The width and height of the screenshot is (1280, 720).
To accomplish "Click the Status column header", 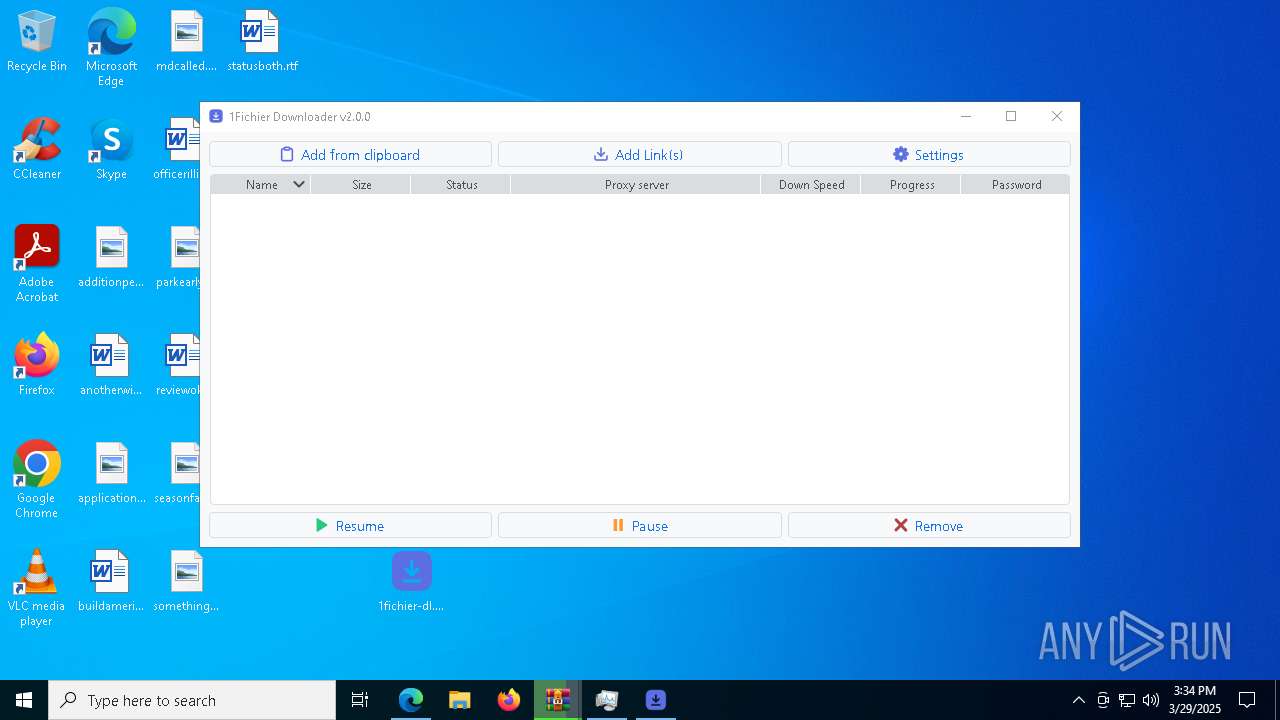I will point(461,184).
